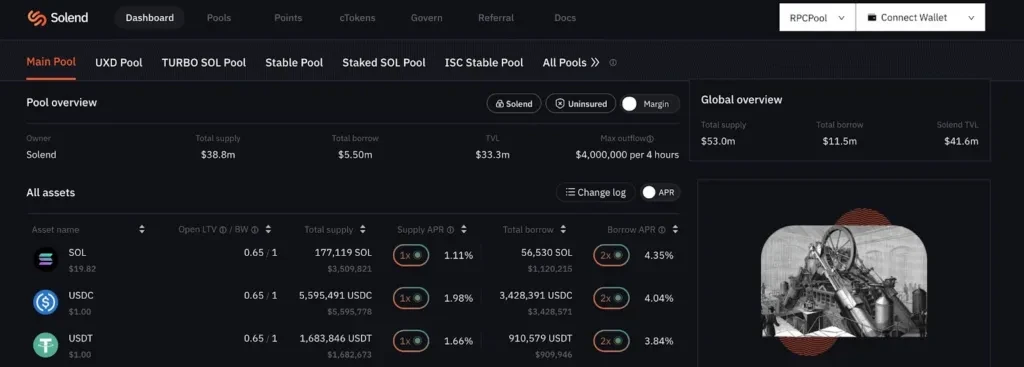Screen dimensions: 1024x367
Task: Click the Solend logo icon
Action: (37, 18)
